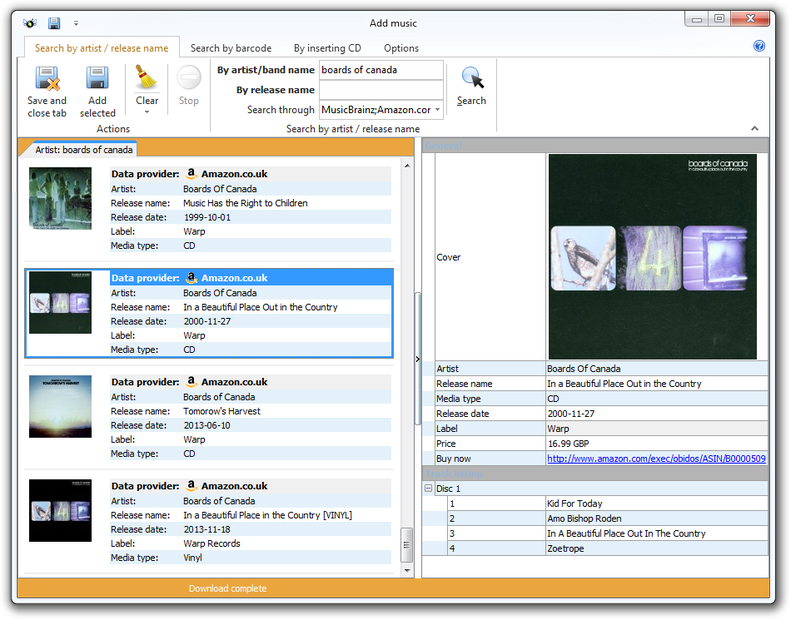Image resolution: width=791 pixels, height=620 pixels.
Task: Click the greyed-out Stop icon
Action: point(188,78)
